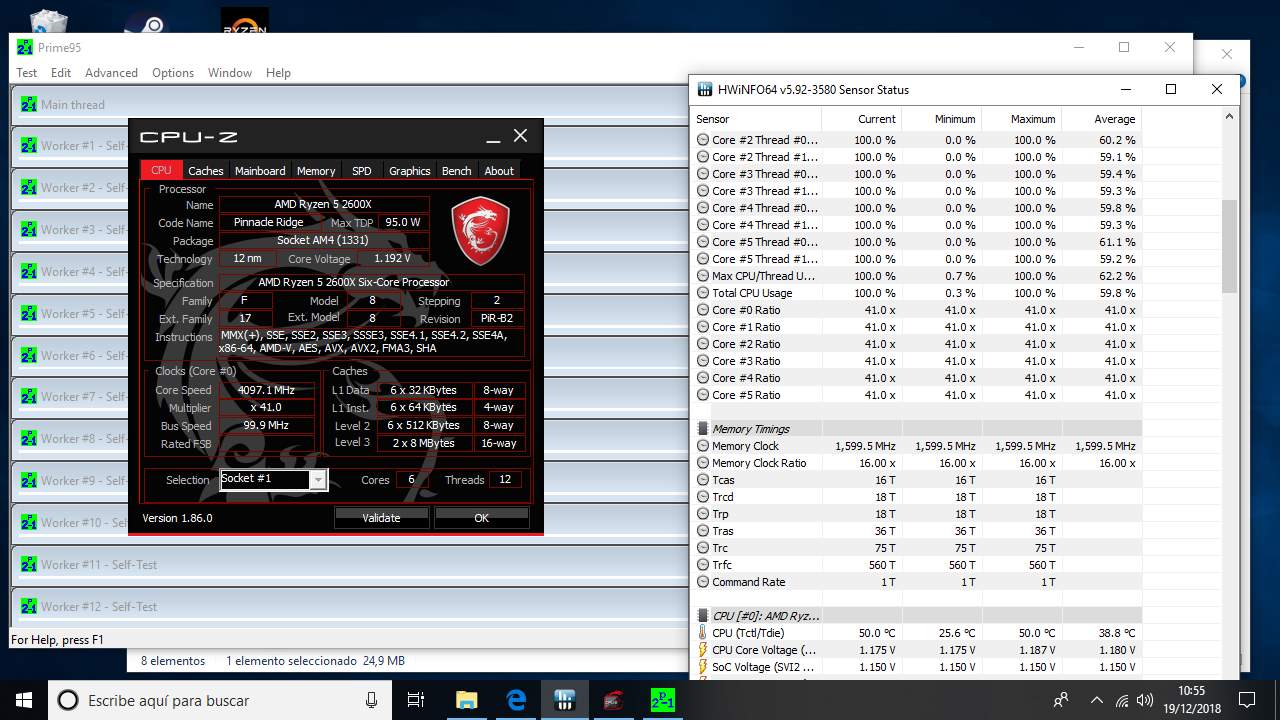1280x720 pixels.
Task: Switch to the Mainboard tab in CPU-Z
Action: click(260, 171)
